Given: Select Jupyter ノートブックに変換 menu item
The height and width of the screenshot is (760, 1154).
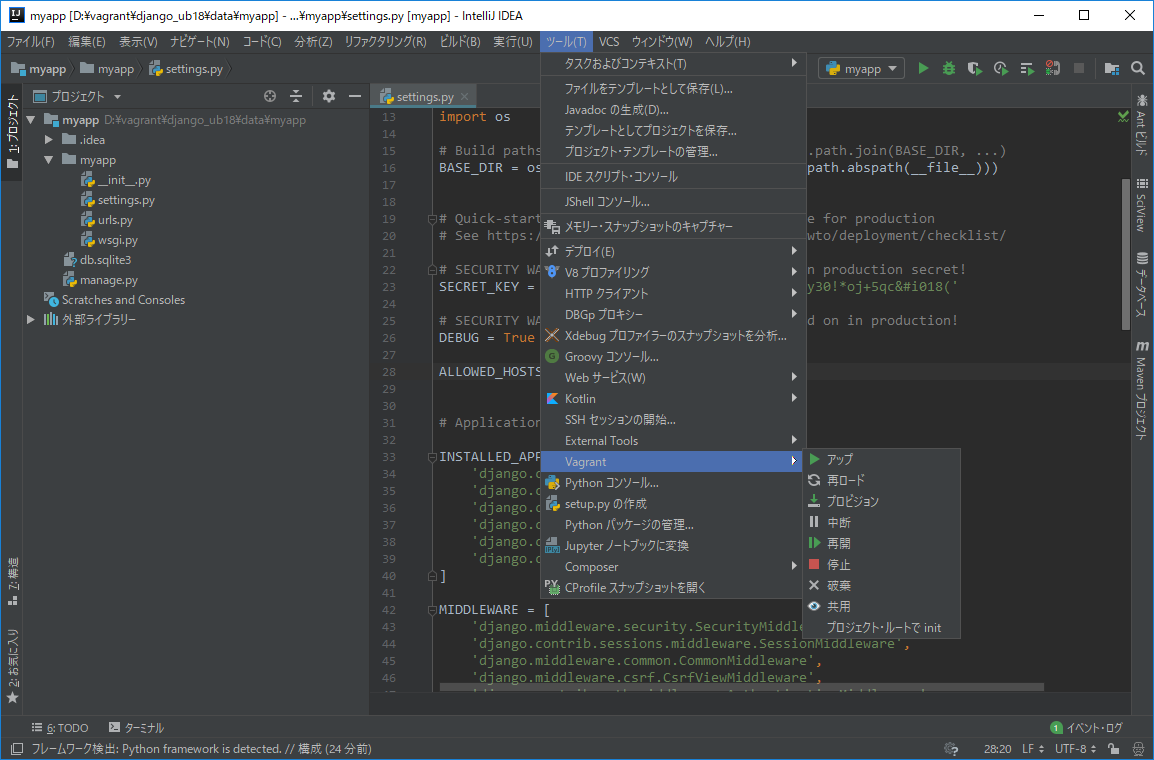Looking at the screenshot, I should [673, 546].
